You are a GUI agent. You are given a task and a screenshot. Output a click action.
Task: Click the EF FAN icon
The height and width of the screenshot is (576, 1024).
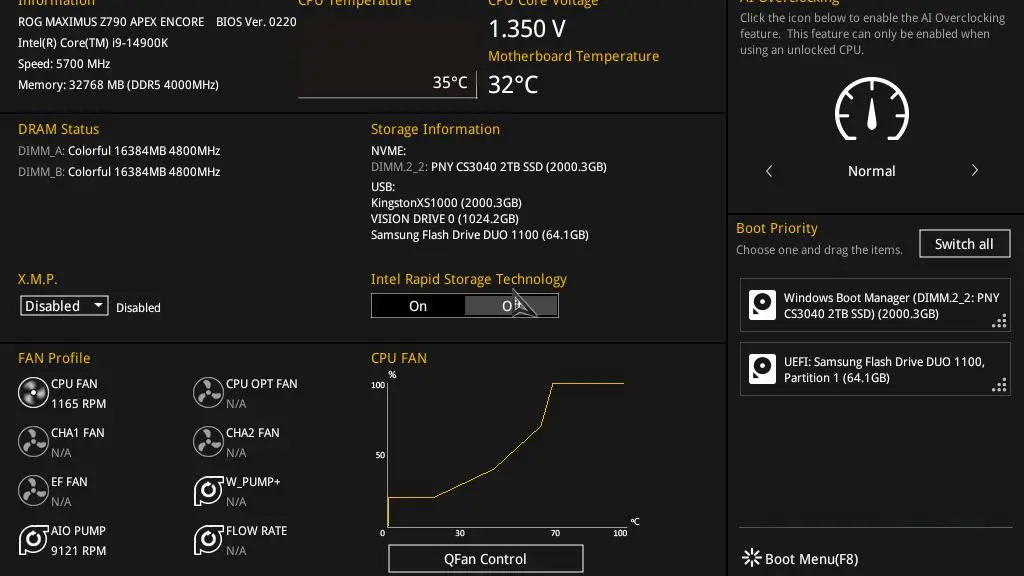[33, 491]
